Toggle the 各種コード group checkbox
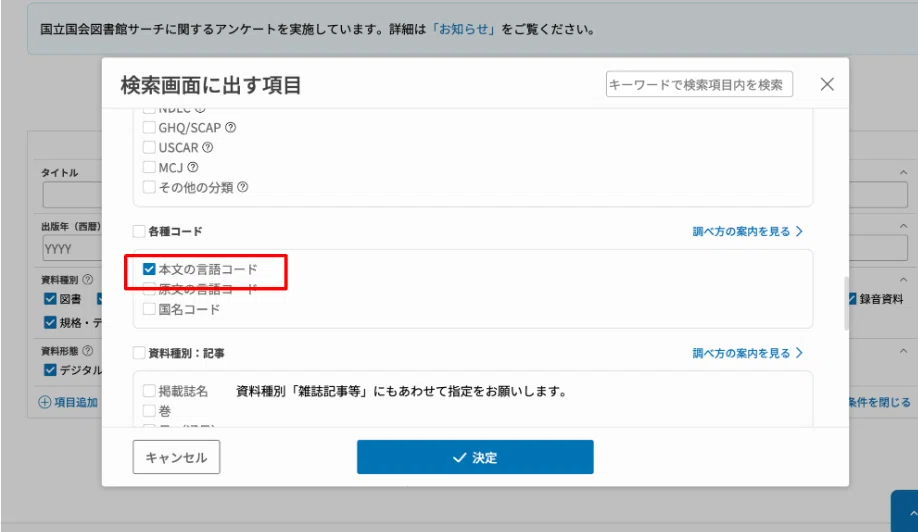 (x=139, y=232)
